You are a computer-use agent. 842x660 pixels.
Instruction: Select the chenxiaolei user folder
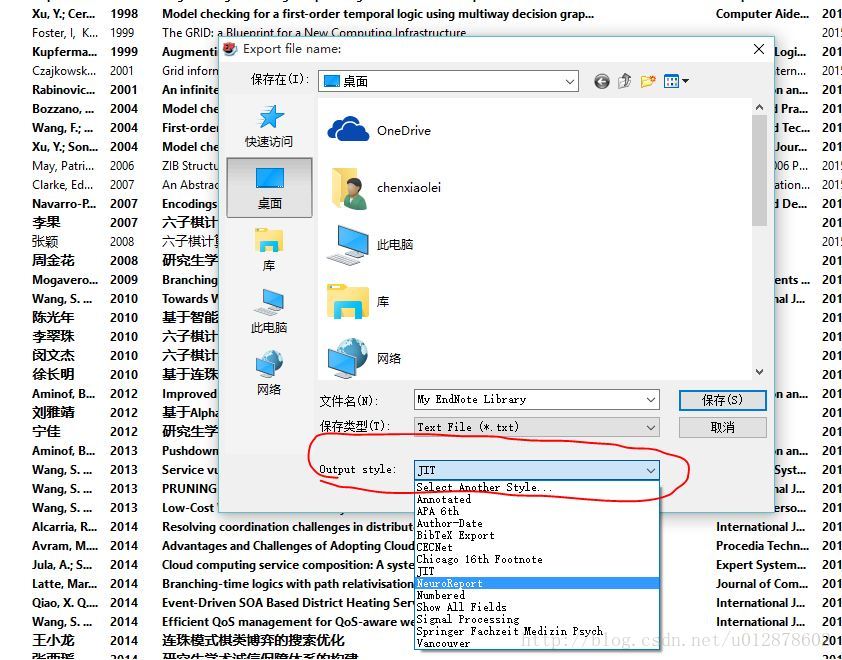coord(386,187)
